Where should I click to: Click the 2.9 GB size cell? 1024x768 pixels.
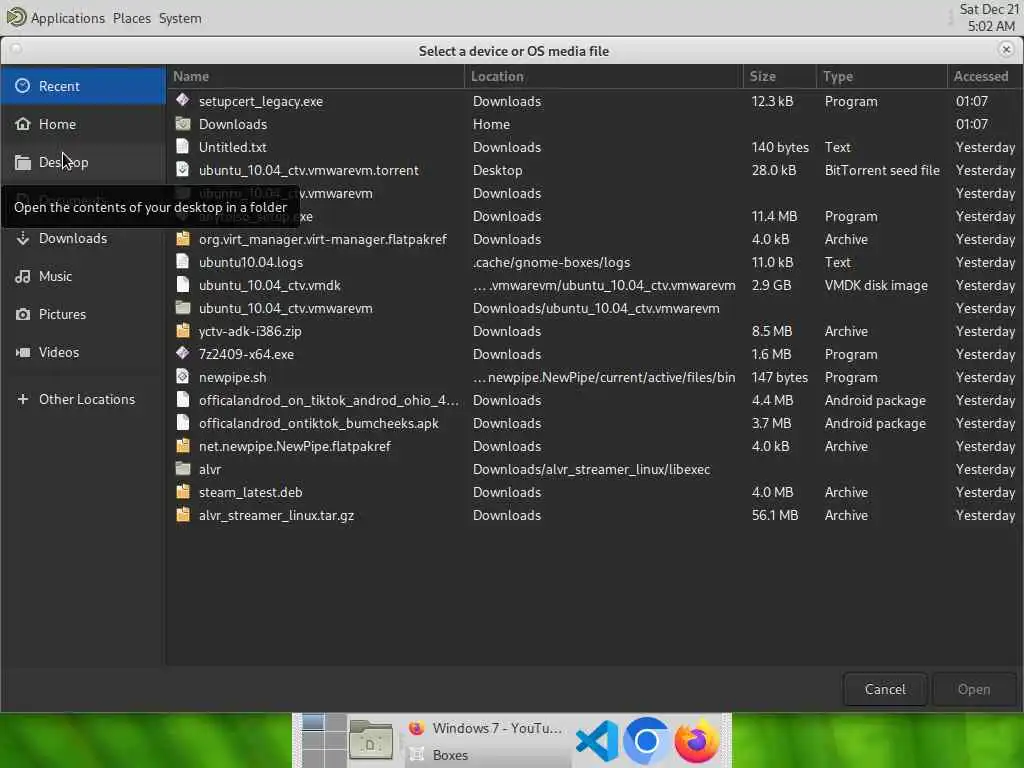[x=771, y=285]
